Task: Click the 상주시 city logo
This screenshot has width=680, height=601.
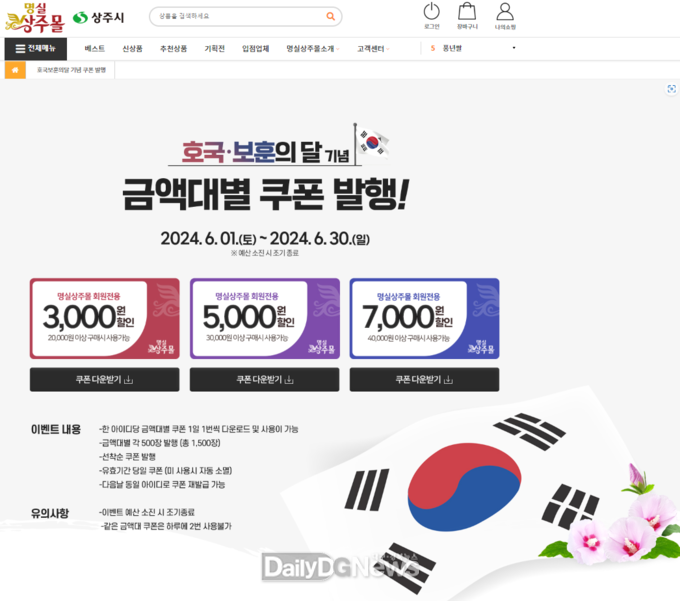Action: pyautogui.click(x=98, y=18)
